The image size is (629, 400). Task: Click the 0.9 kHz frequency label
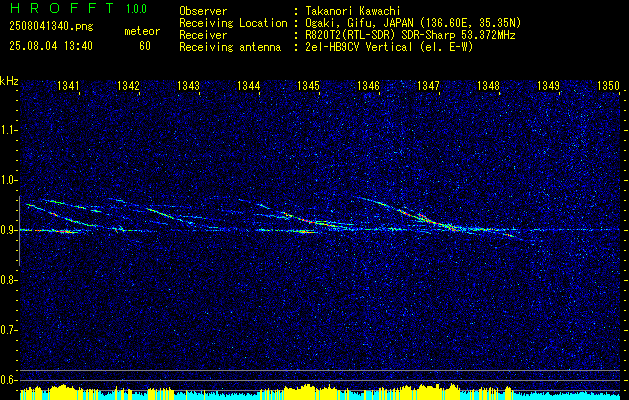(x=7, y=230)
